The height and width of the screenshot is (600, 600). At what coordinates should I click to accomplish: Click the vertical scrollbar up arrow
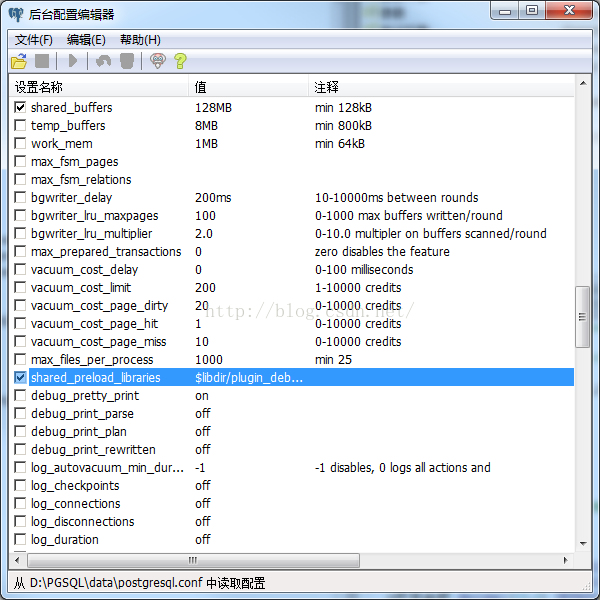[x=583, y=83]
